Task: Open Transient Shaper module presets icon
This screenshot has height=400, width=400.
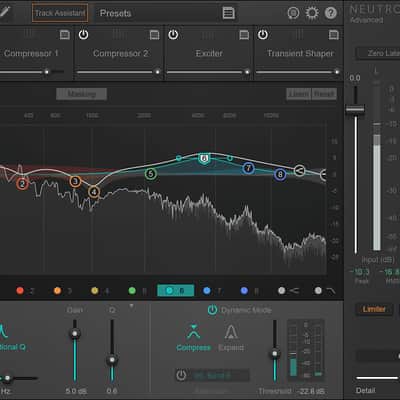Action: (334, 35)
